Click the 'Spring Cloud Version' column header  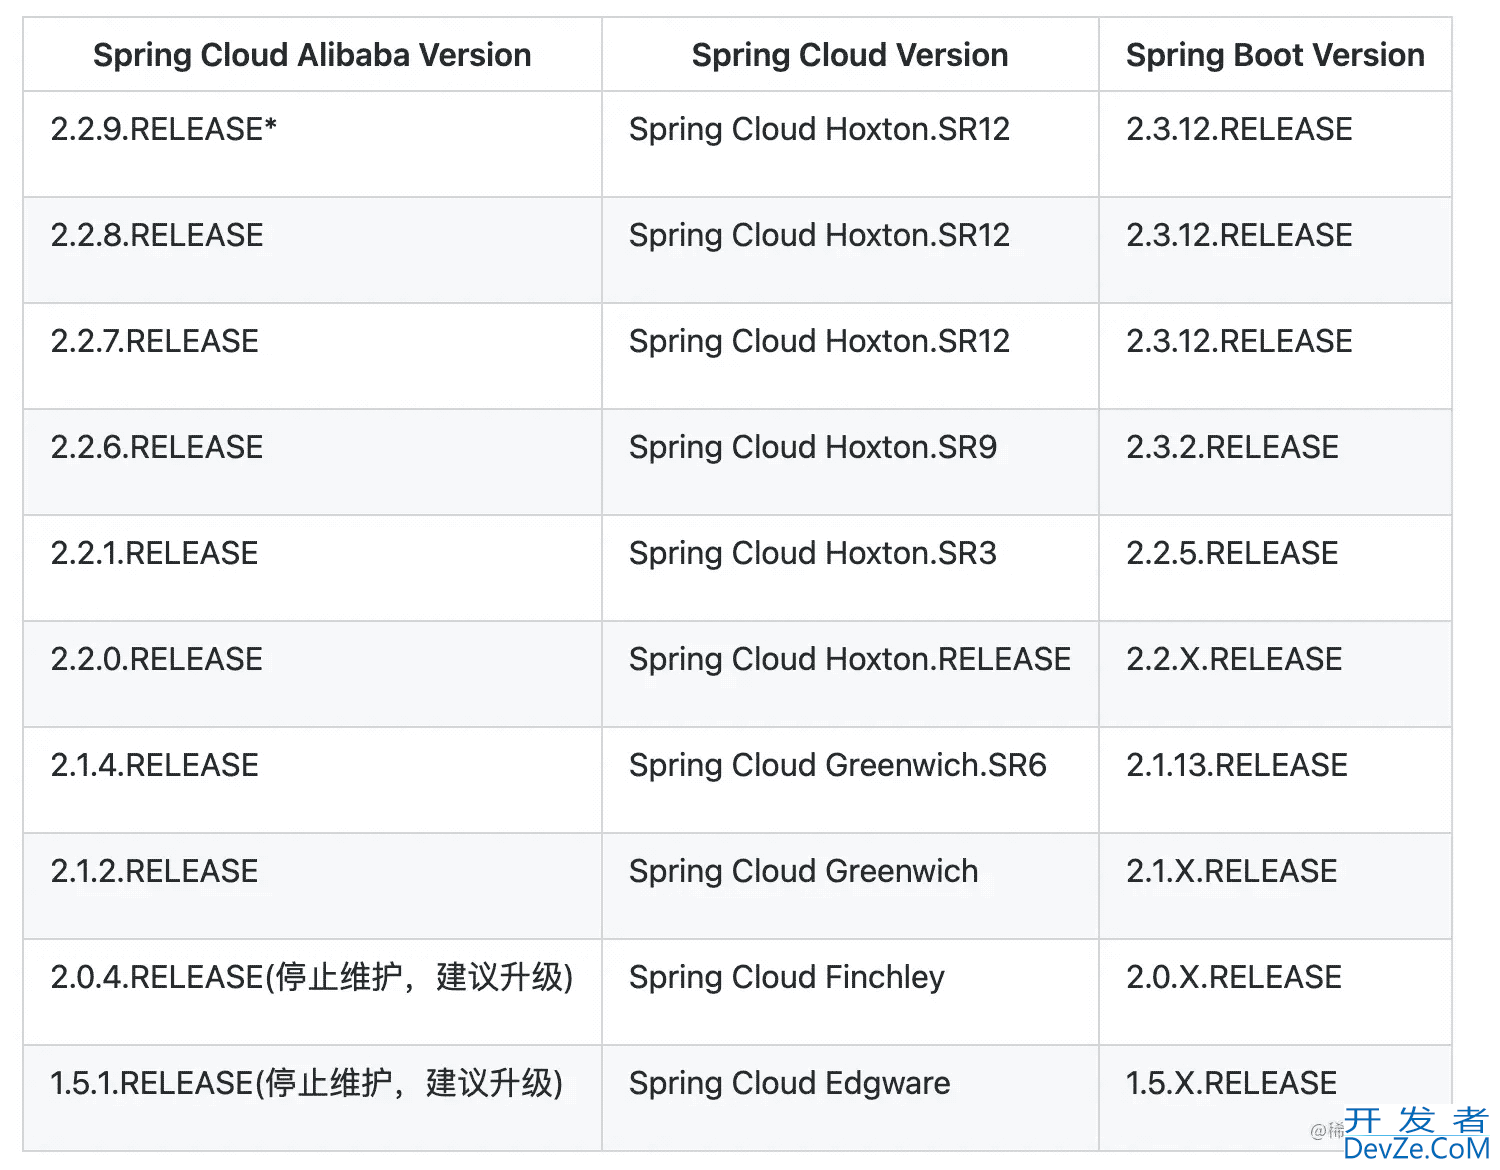(850, 55)
